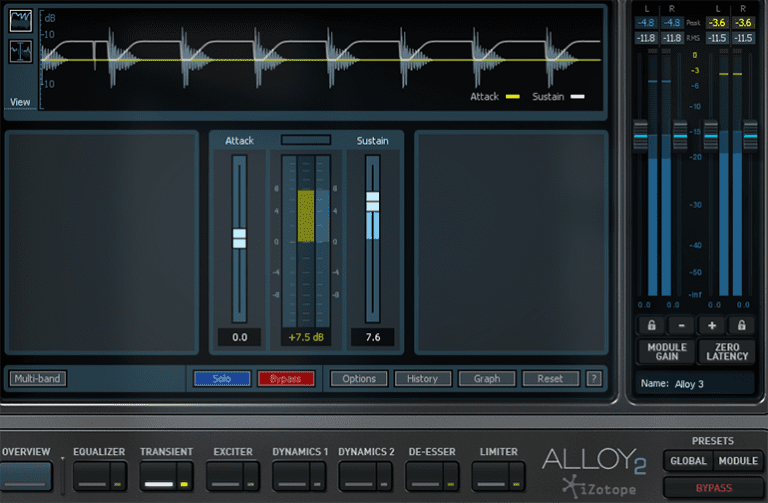Toggle the Limiter module power switch

coord(516,476)
